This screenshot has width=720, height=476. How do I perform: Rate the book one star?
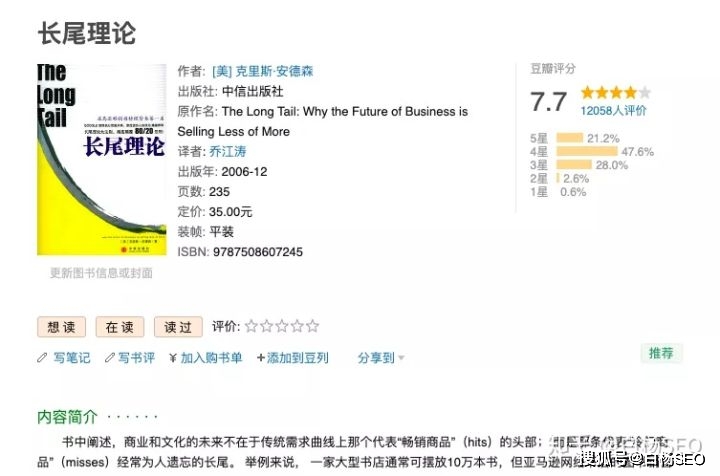[x=251, y=326]
